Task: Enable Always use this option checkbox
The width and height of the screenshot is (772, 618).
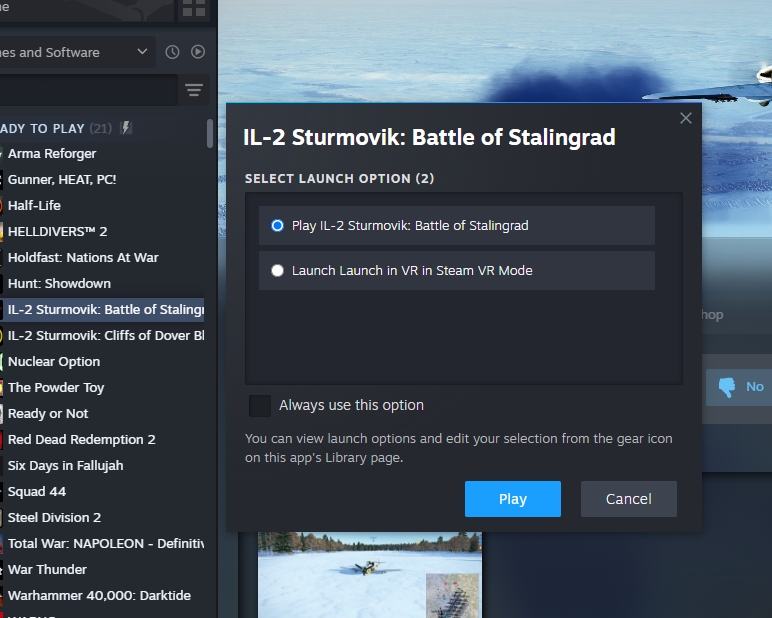Action: 260,406
